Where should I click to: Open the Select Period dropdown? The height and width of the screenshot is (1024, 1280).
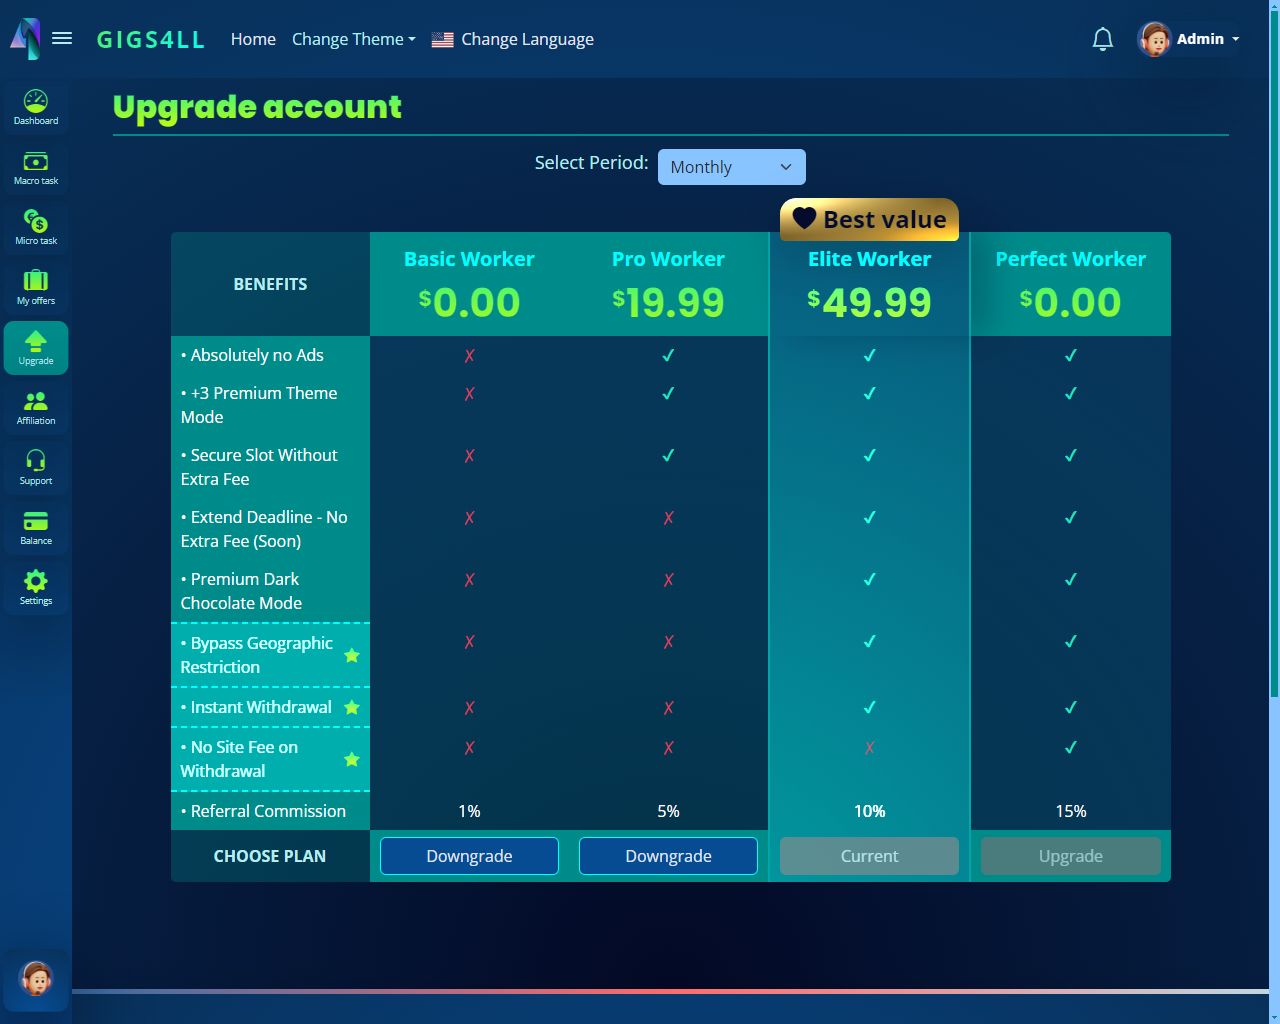tap(732, 167)
